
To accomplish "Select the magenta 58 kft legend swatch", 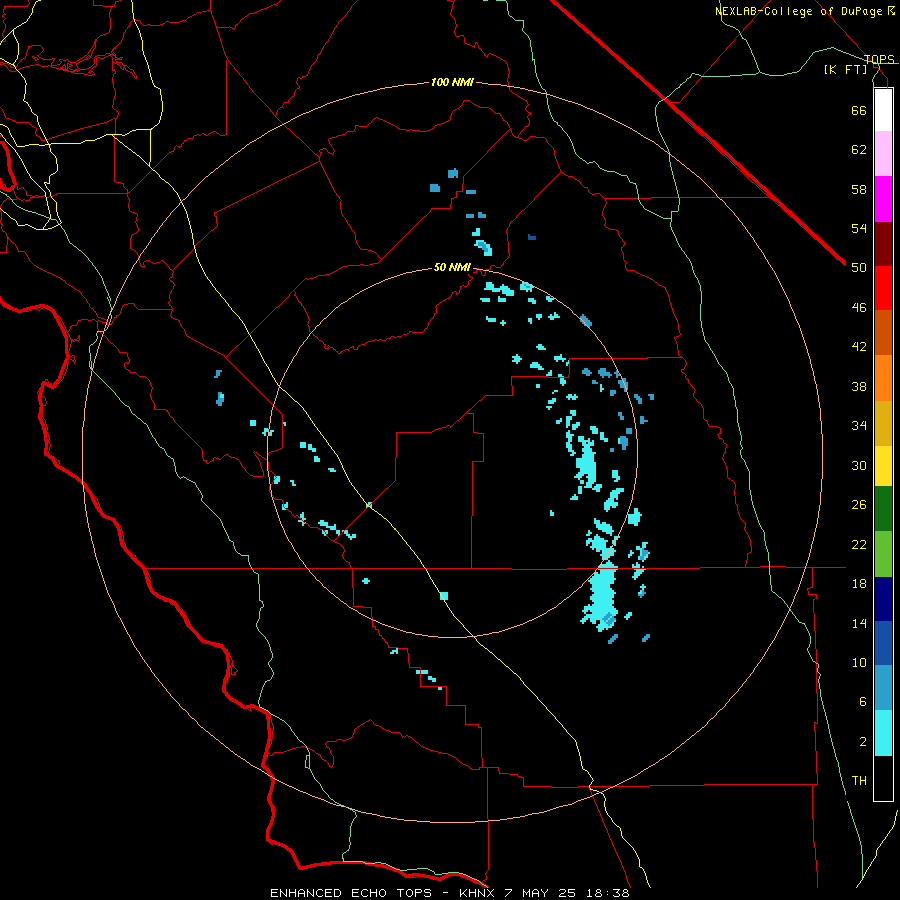I will (x=883, y=199).
